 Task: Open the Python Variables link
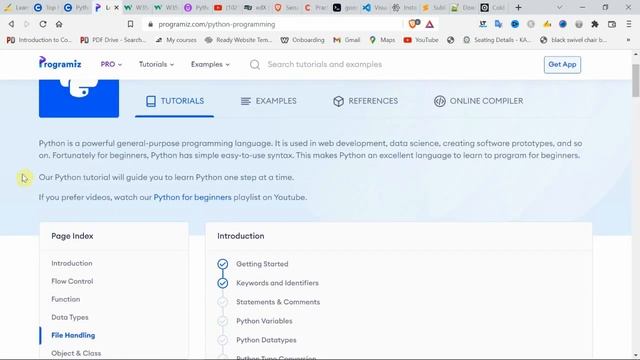tap(264, 321)
